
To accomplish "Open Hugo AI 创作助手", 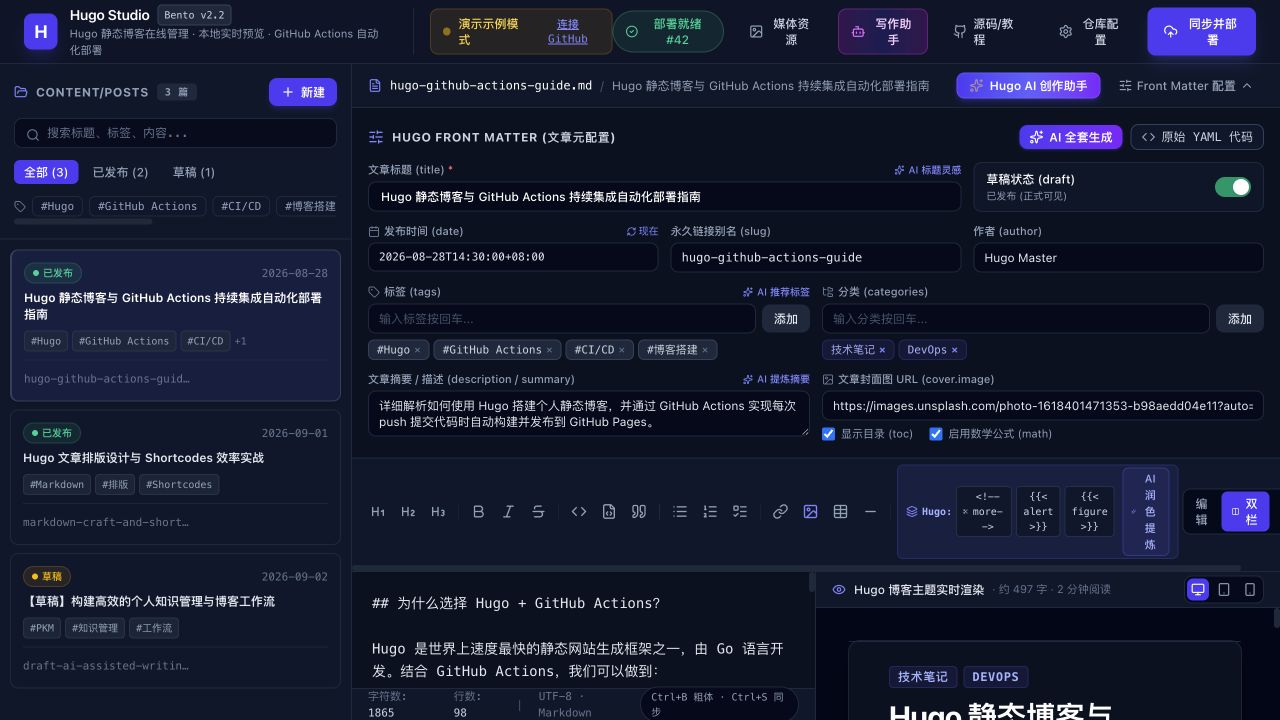I will [x=1028, y=86].
